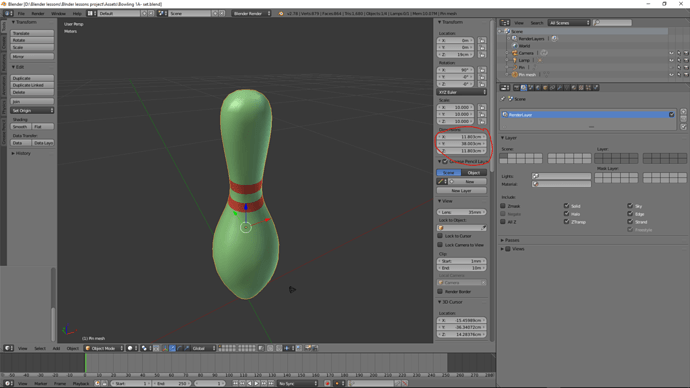The image size is (690, 388).
Task: Open the File menu
Action: pos(21,14)
